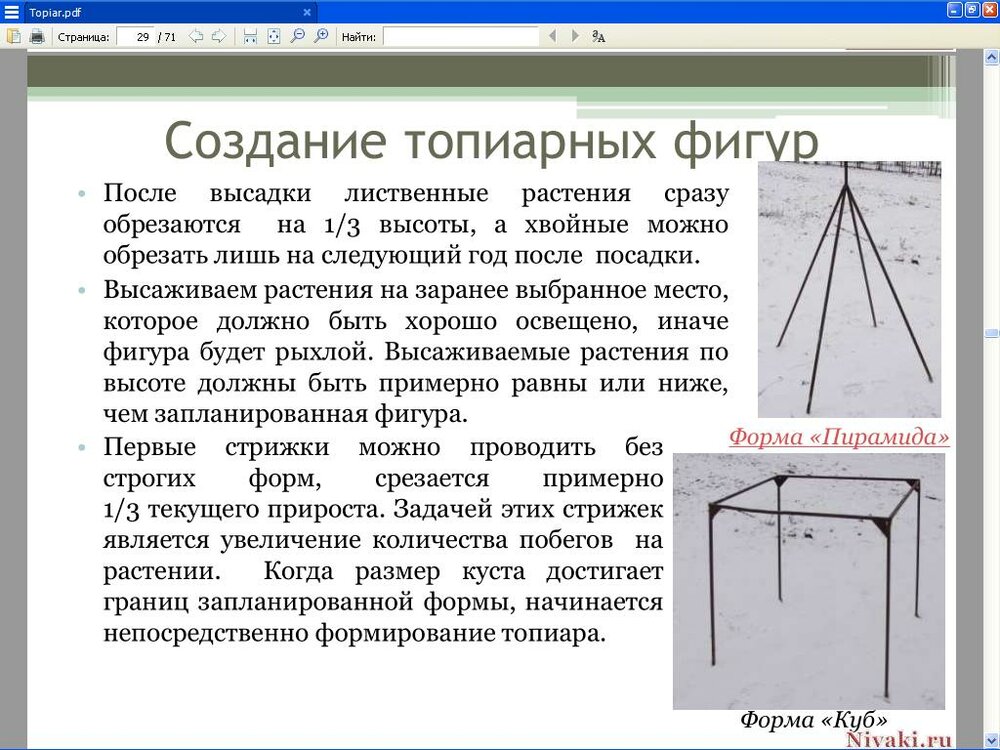Toggle case-sensitive search with aA icon

597,35
